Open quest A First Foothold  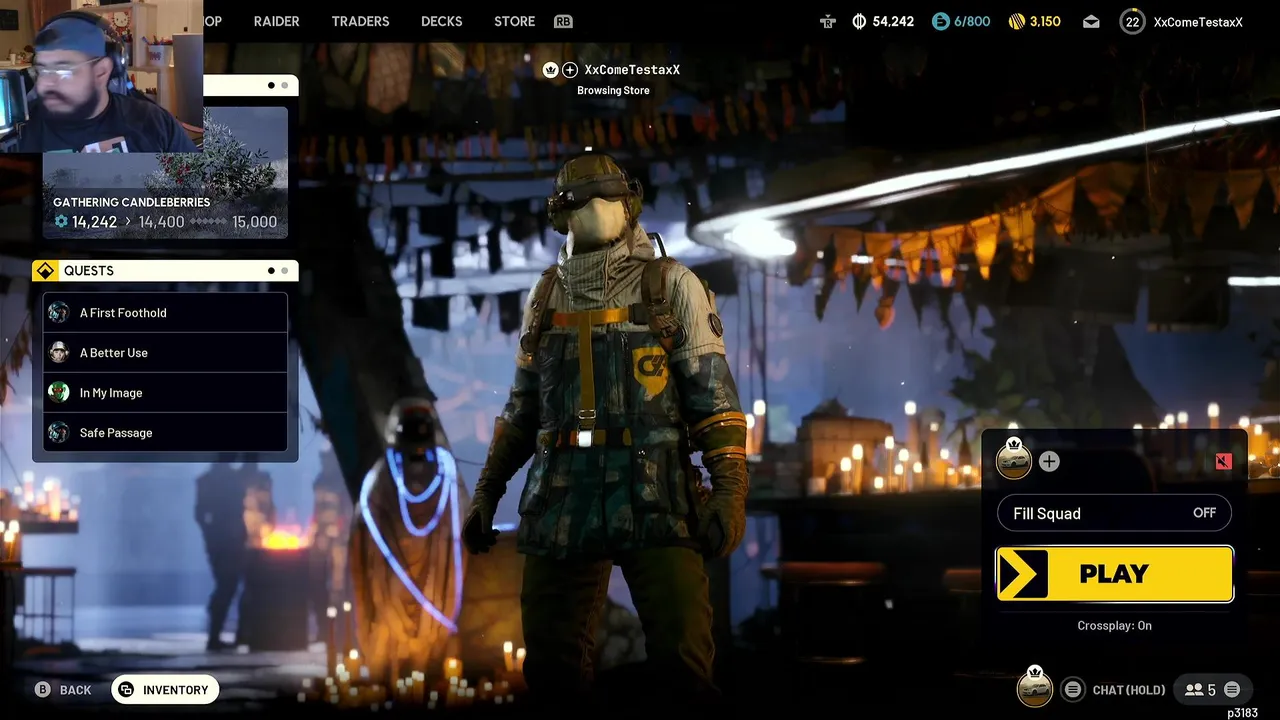(x=165, y=313)
